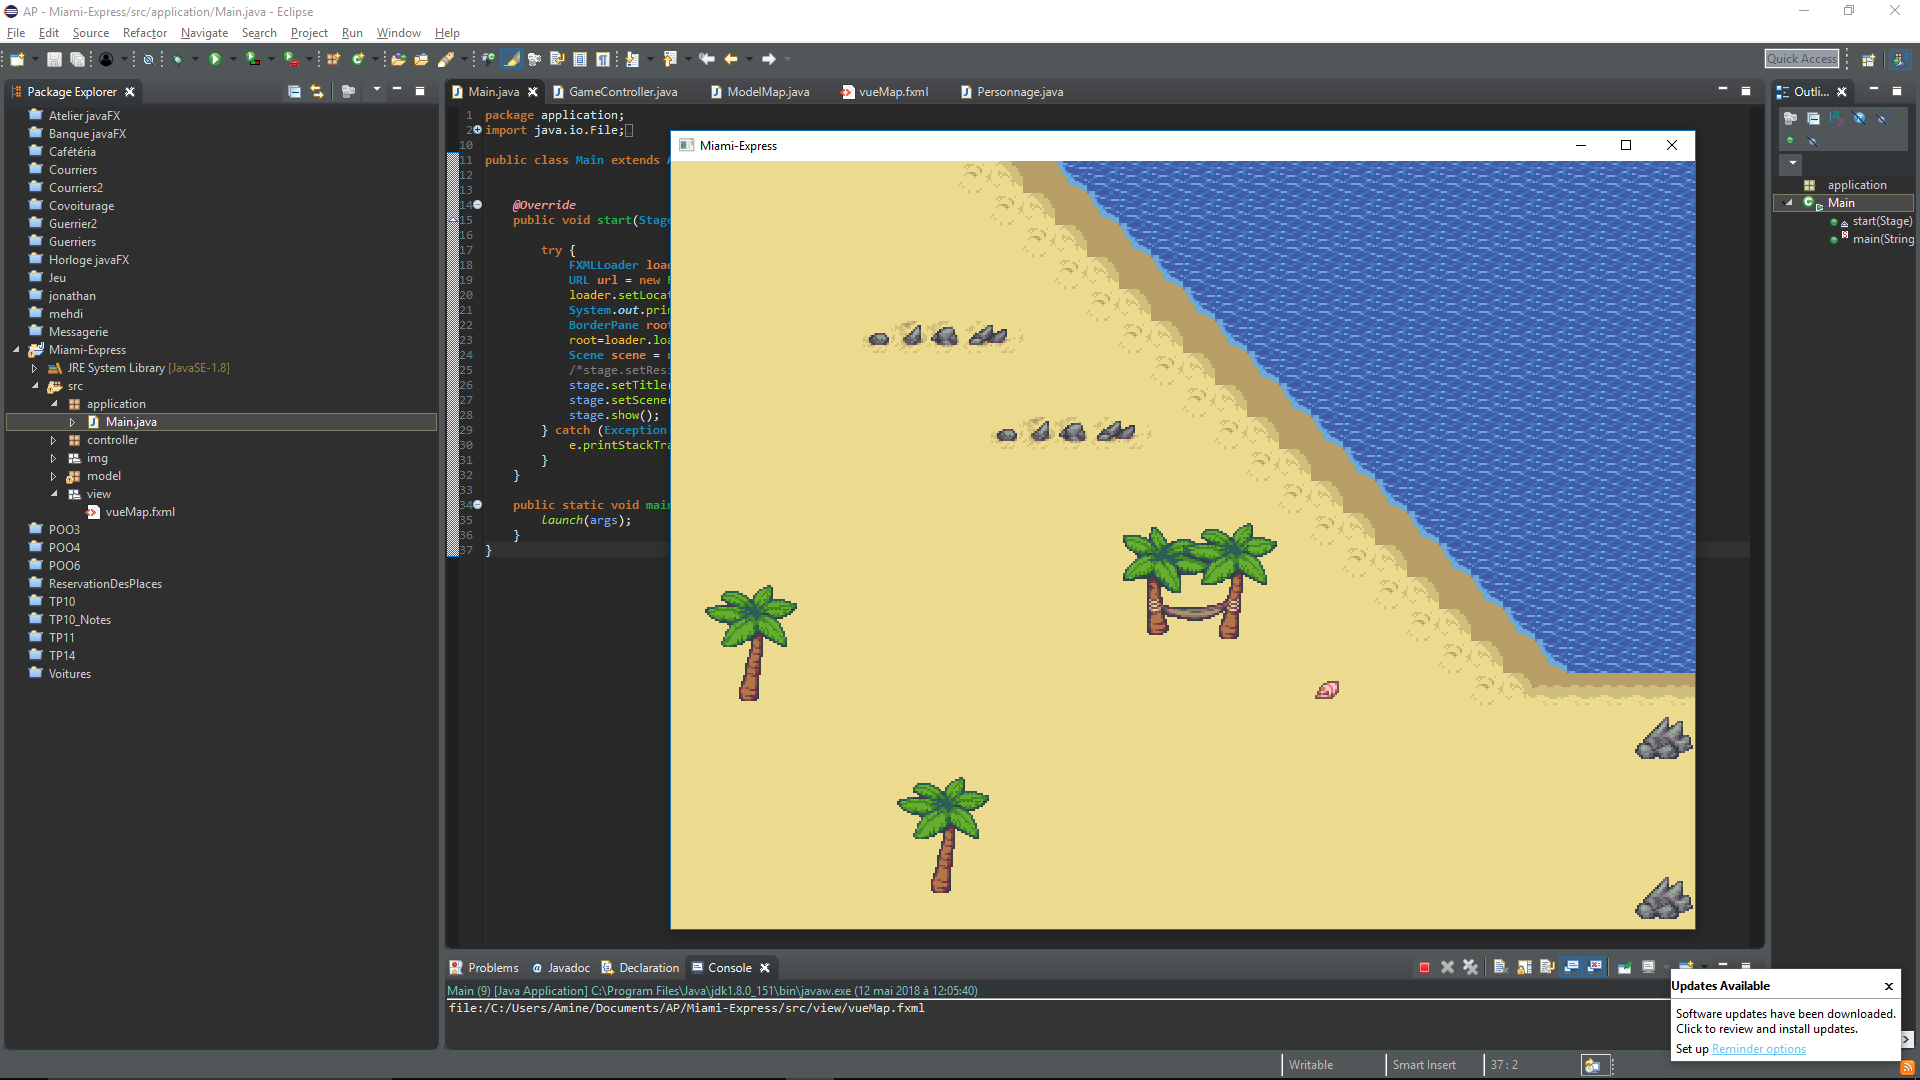The height and width of the screenshot is (1080, 1920).
Task: Click Collapse All in Package Explorer
Action: tap(294, 91)
